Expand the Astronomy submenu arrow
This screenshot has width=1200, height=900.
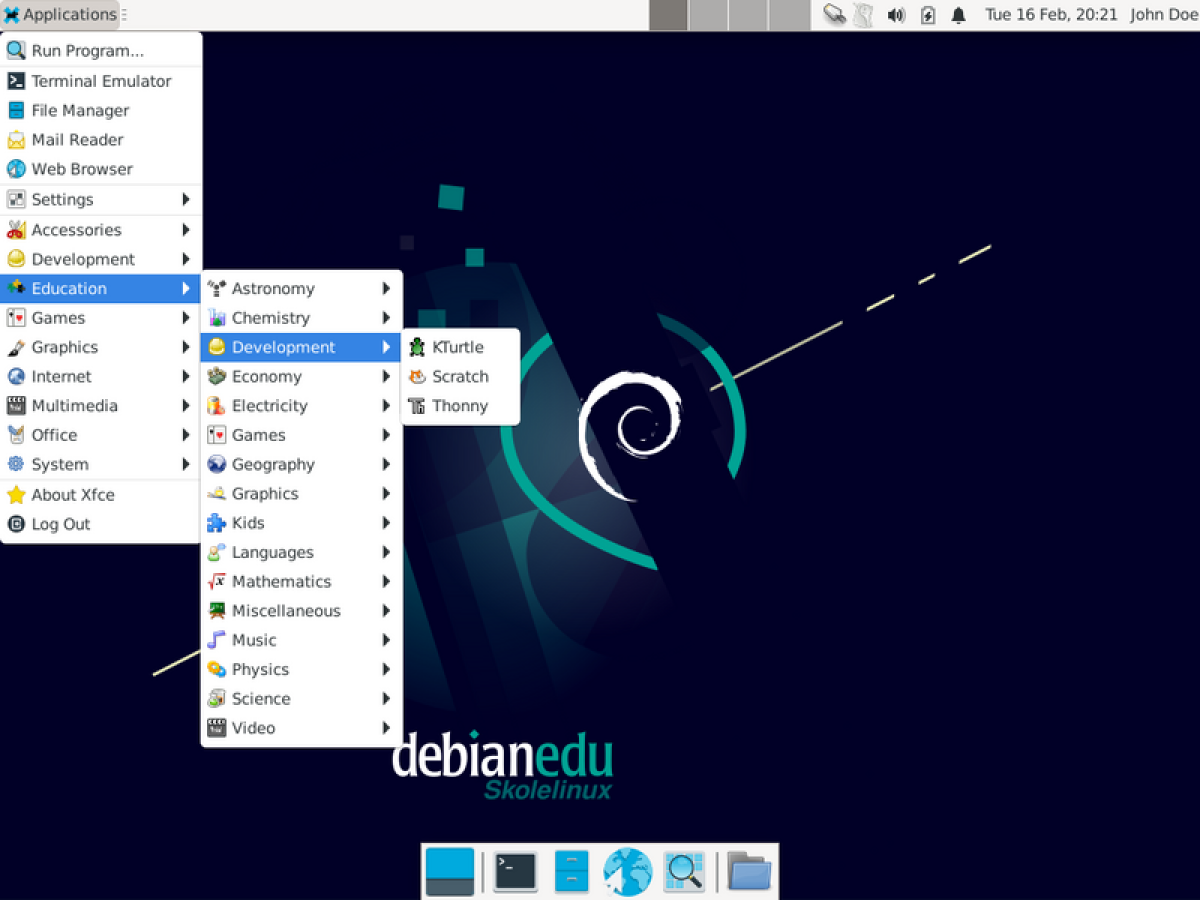[386, 289]
